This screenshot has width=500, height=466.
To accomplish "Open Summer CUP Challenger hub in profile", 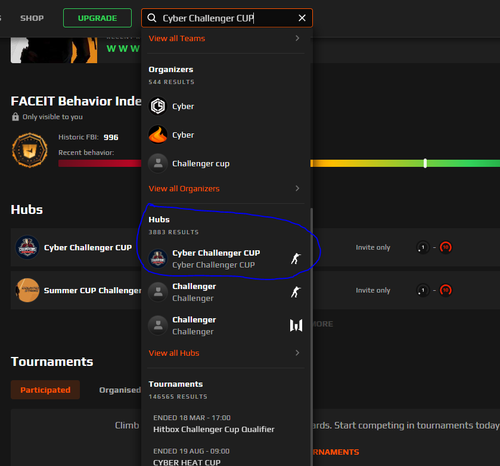I will click(93, 290).
